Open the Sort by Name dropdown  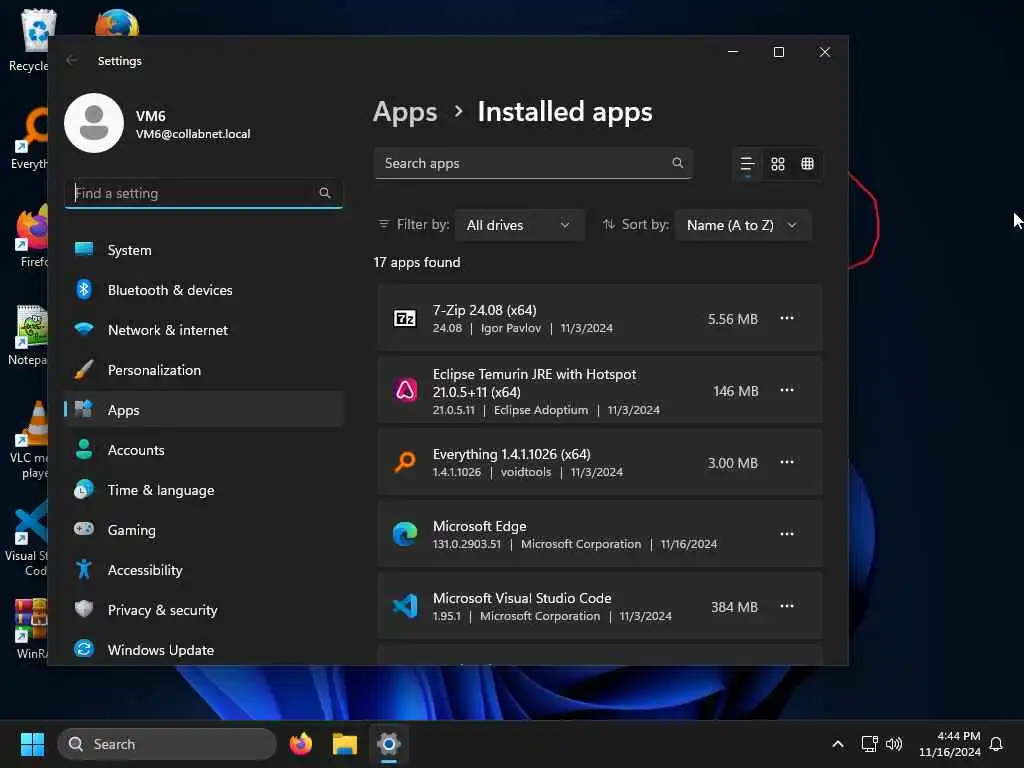[x=743, y=225]
